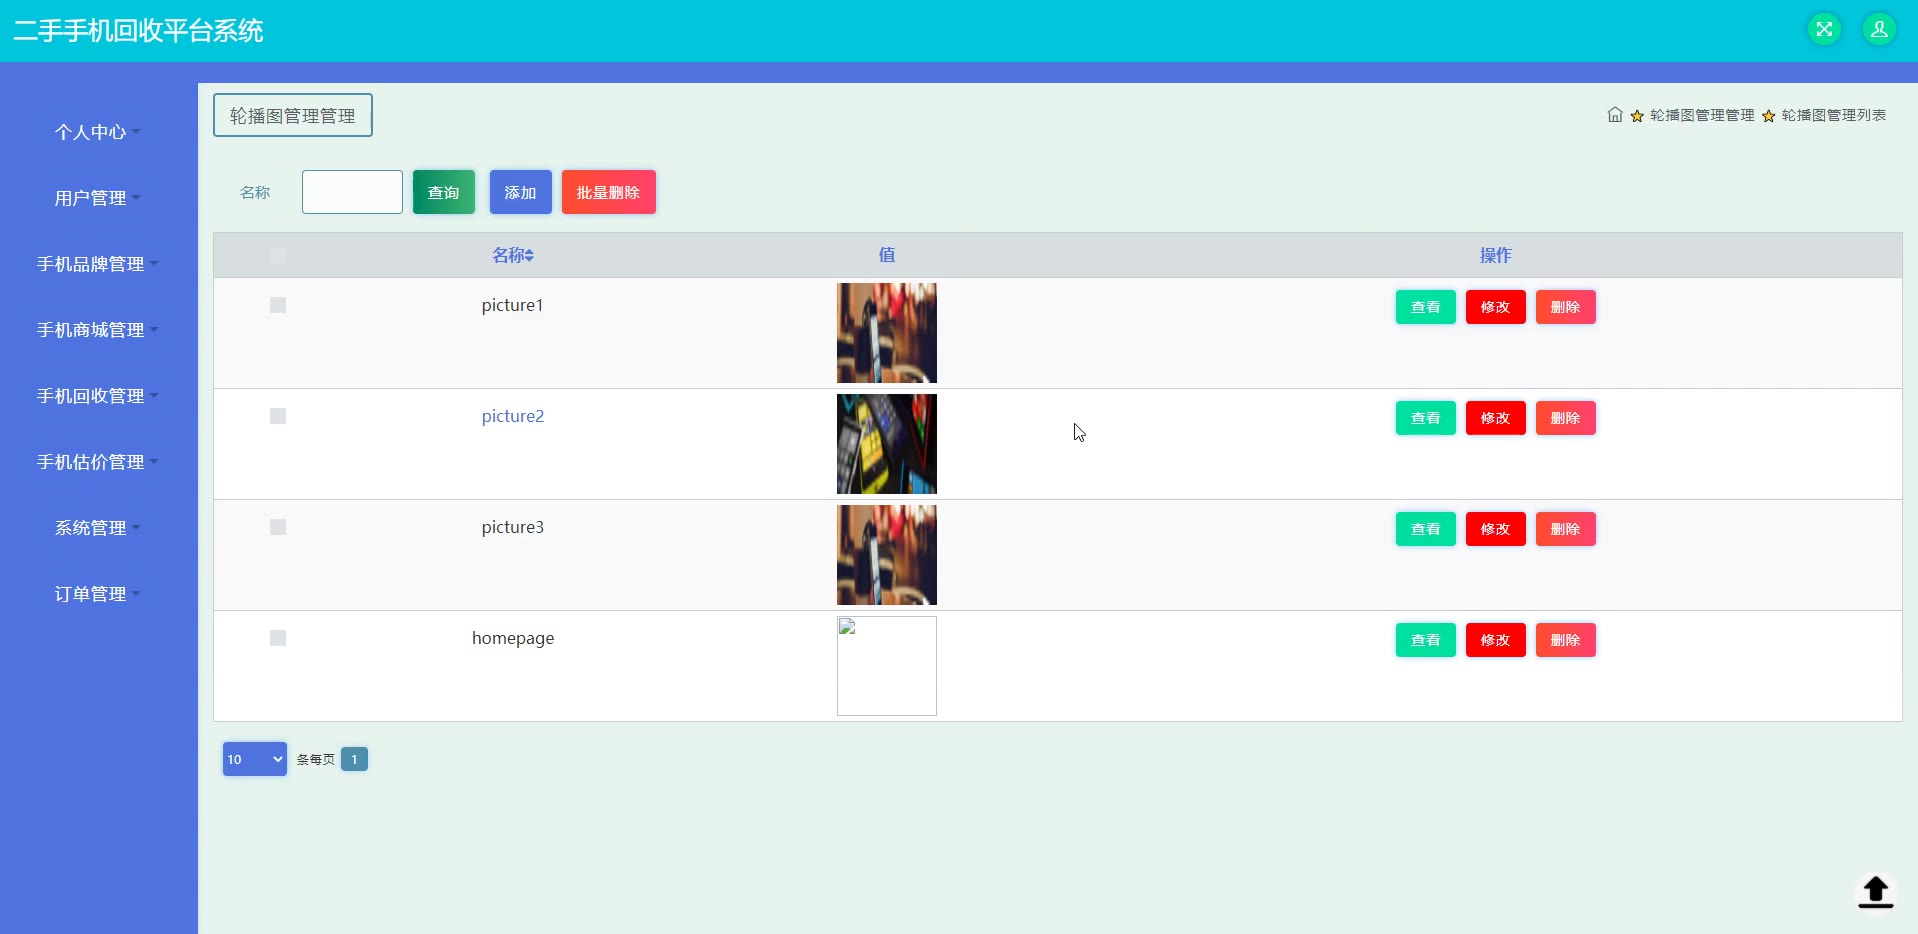The width and height of the screenshot is (1918, 934).
Task: Click the 轮播图管理管理 breadcrumb link
Action: [1702, 115]
